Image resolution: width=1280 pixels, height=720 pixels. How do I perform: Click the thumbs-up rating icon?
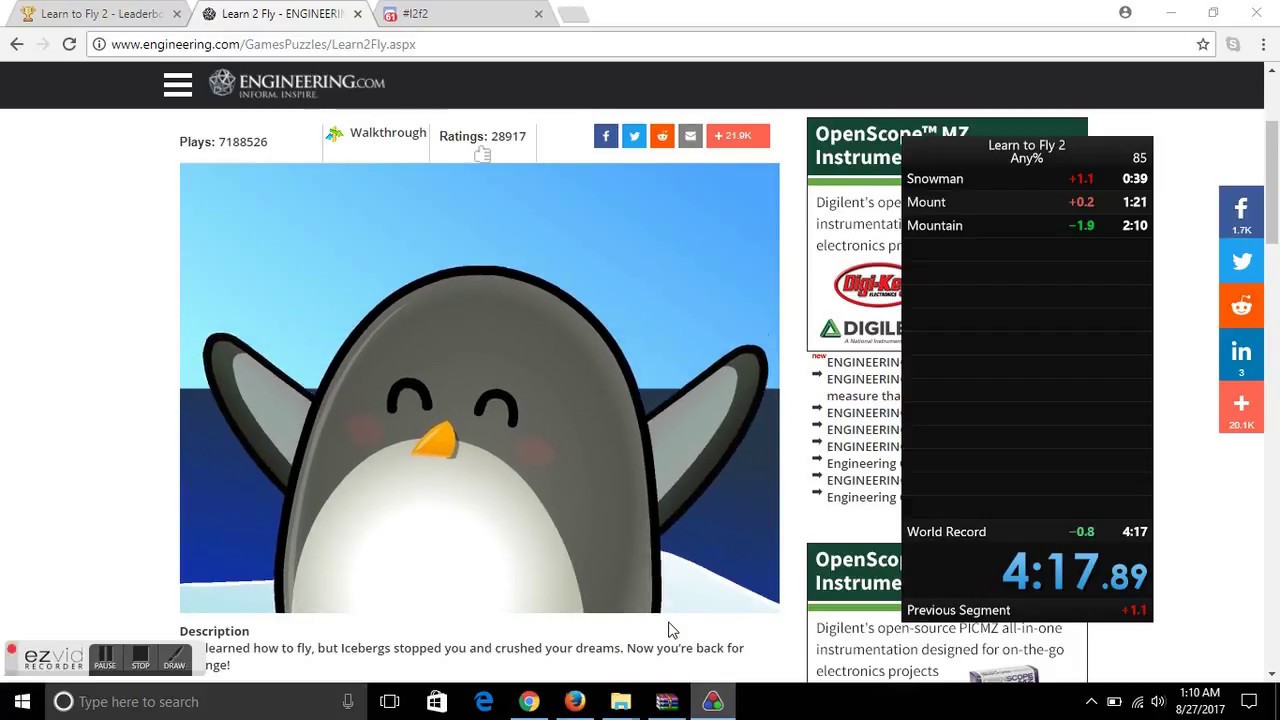(482, 154)
